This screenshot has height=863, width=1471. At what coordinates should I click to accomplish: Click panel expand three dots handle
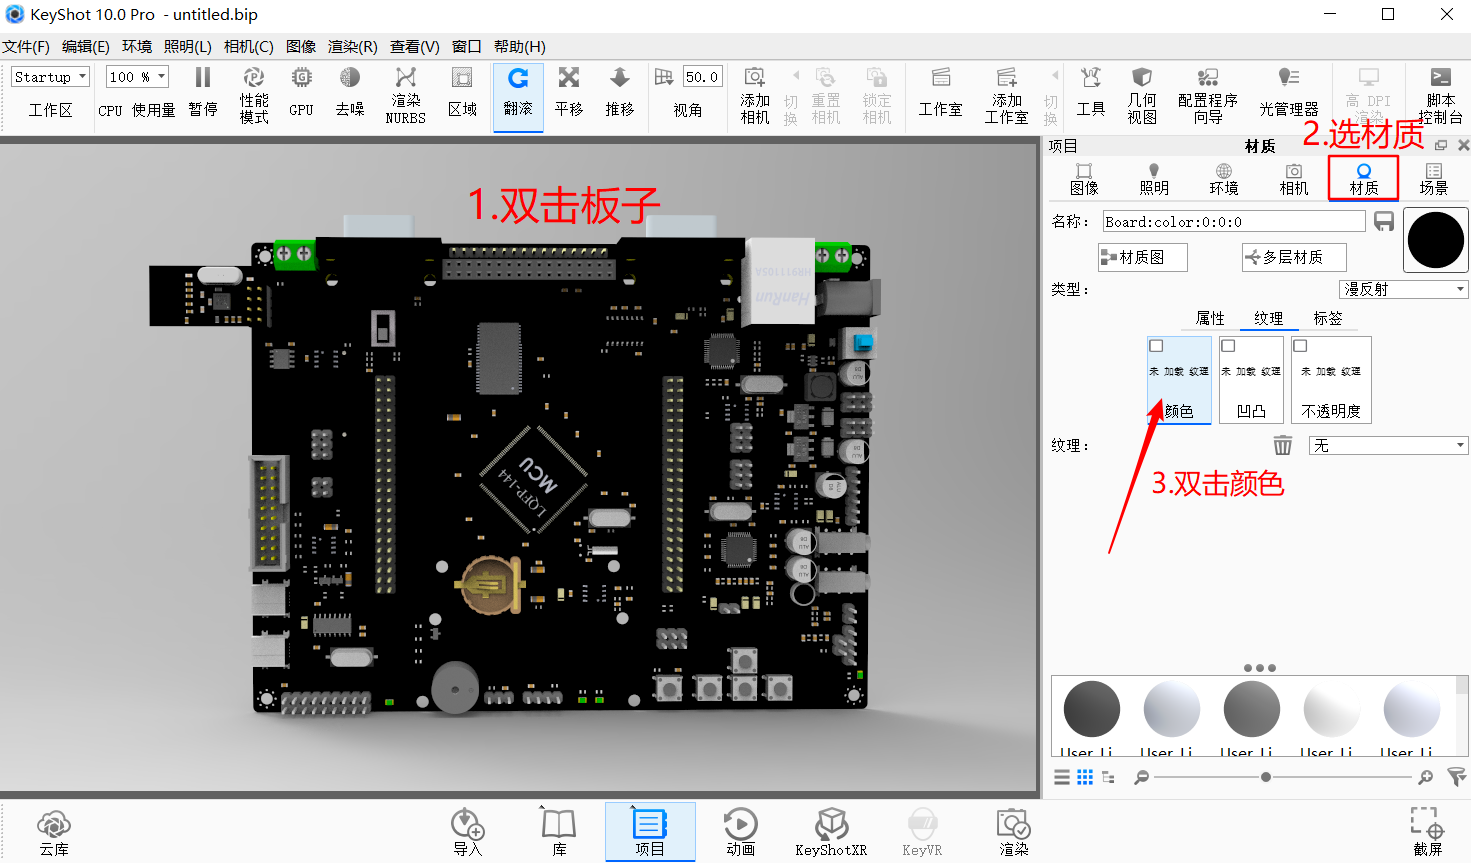1260,668
